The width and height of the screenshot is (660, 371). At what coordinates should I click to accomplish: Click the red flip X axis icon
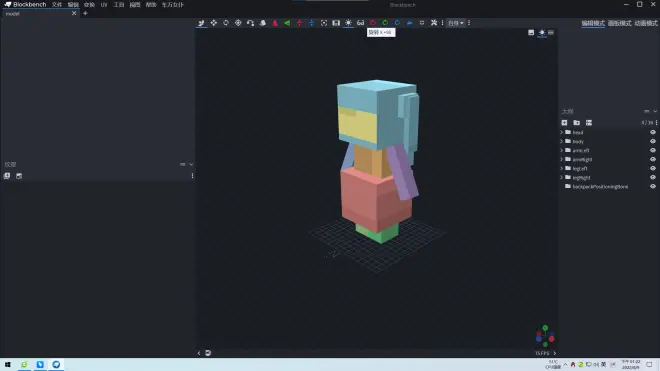coord(275,23)
